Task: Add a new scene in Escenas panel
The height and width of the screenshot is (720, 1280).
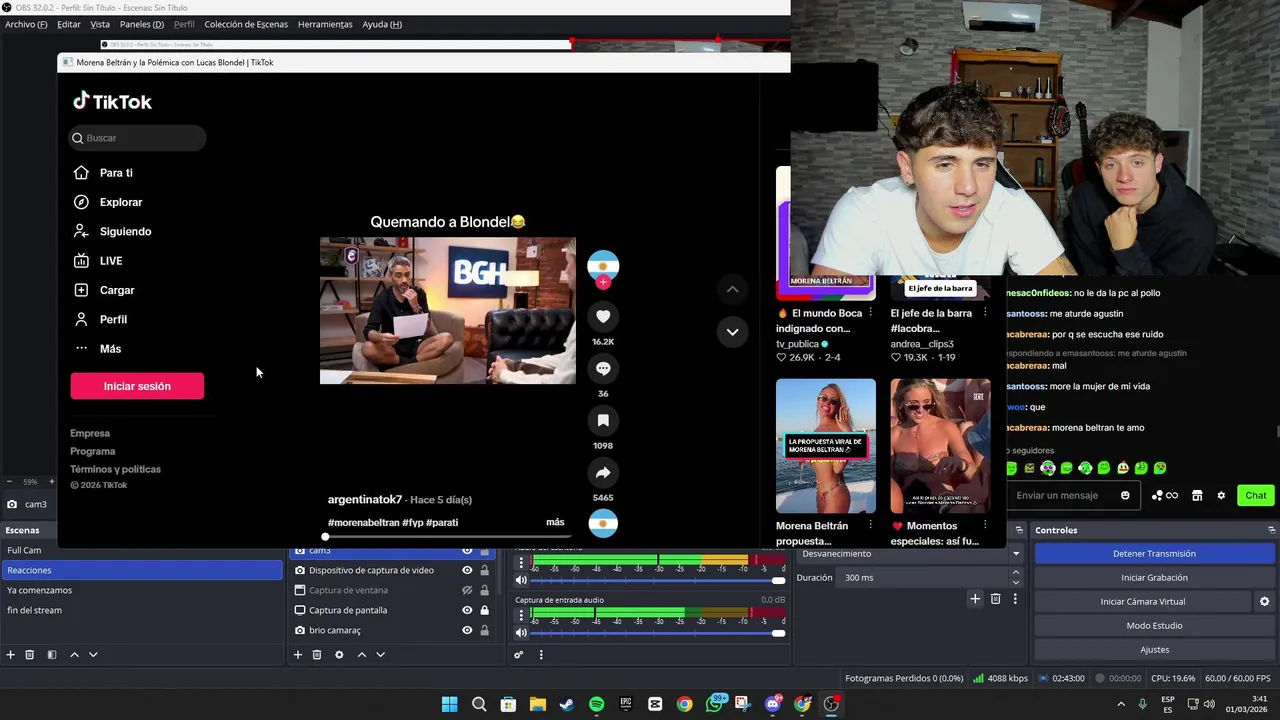Action: 11,655
